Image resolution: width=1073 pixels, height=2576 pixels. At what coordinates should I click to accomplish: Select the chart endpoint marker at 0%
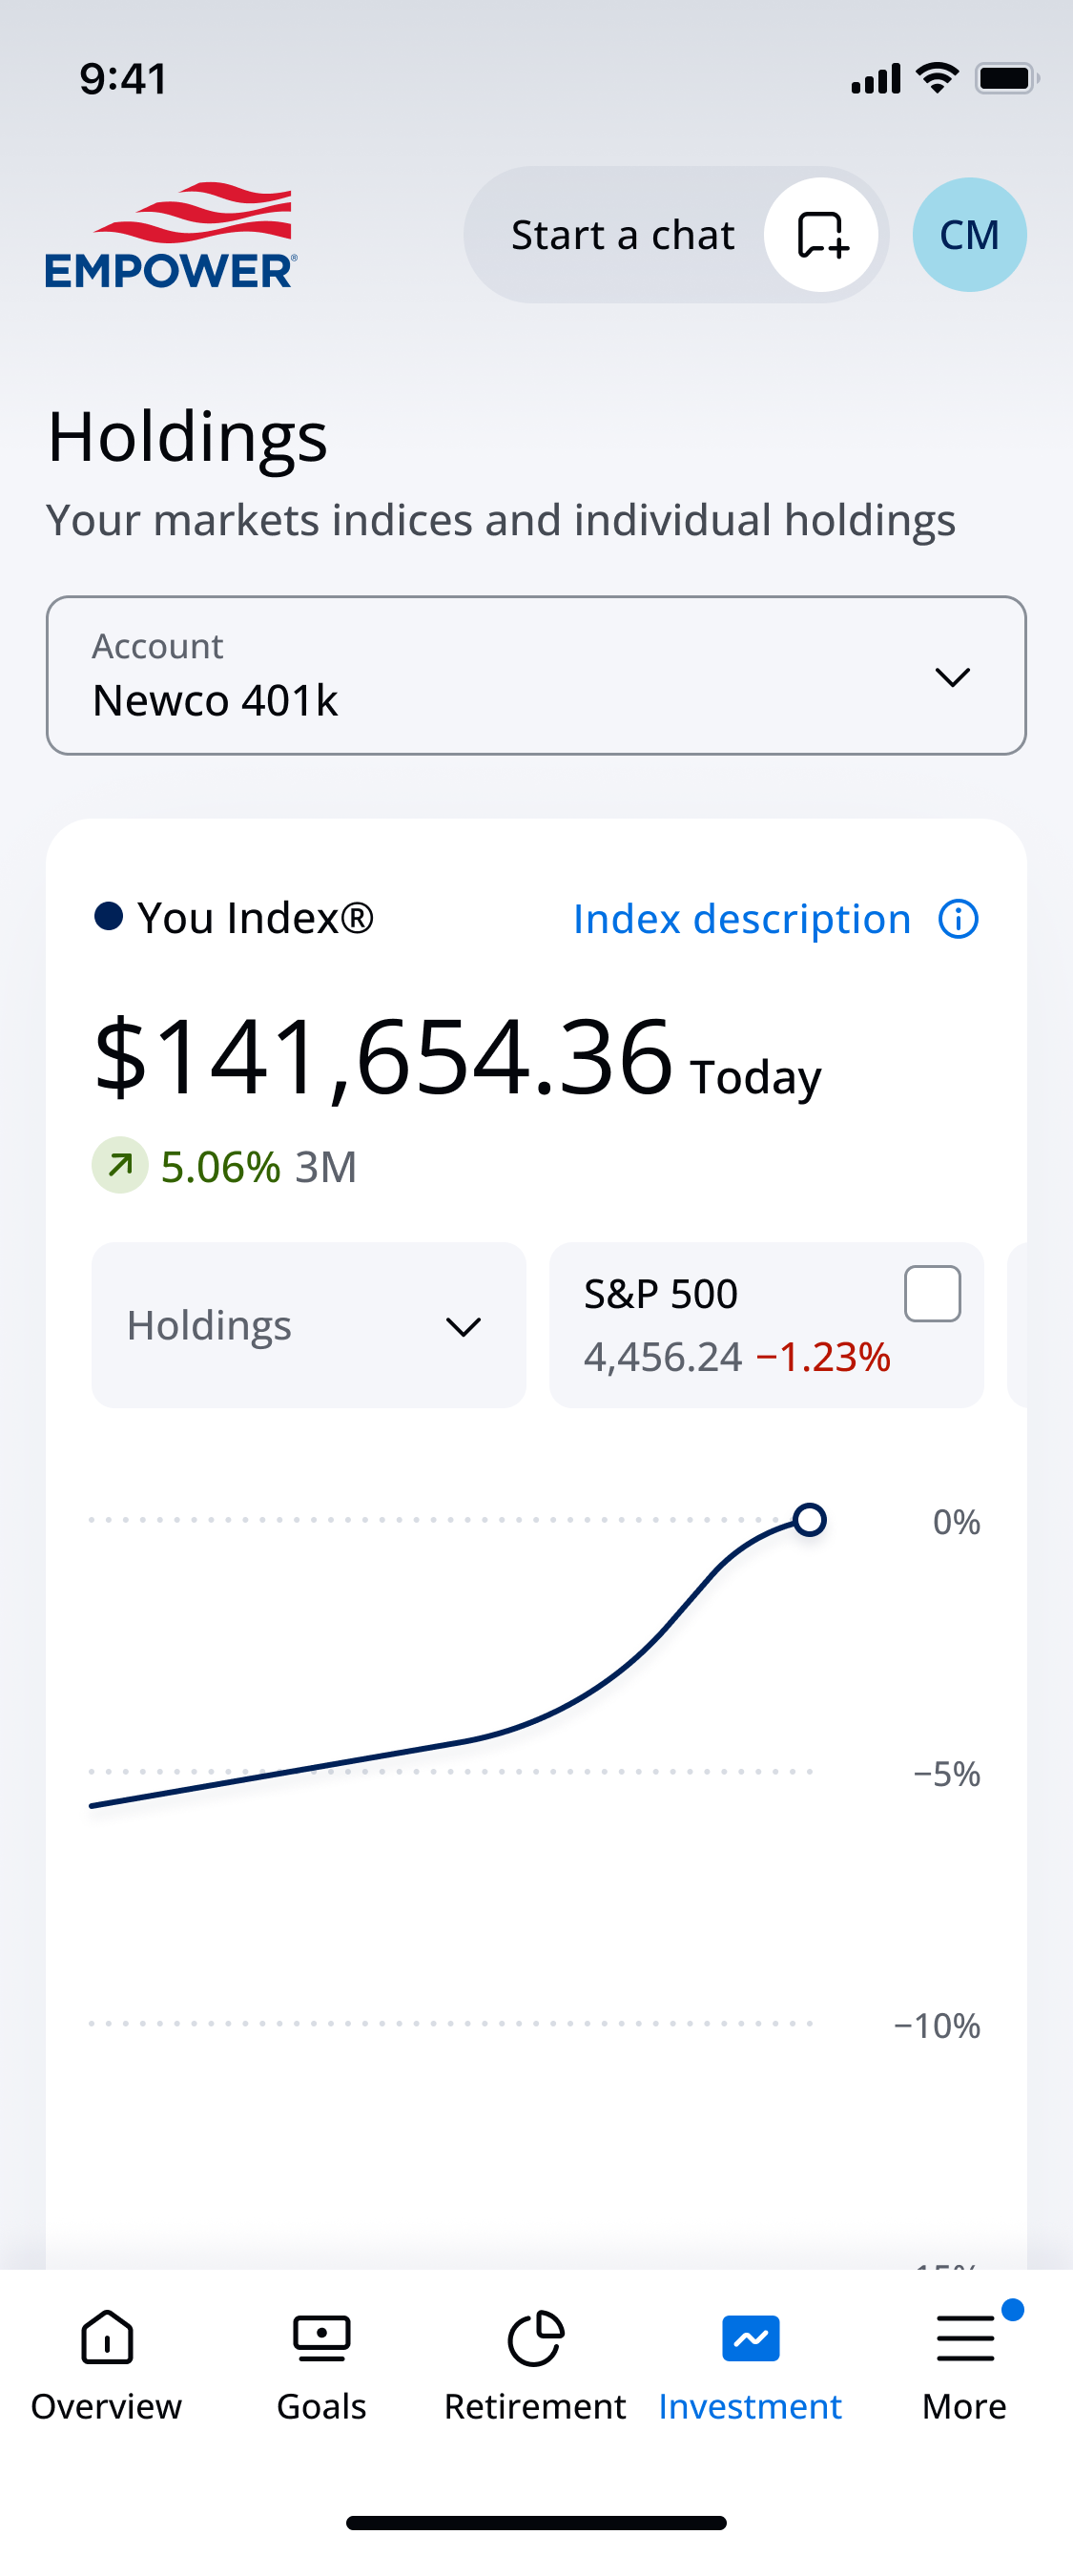[809, 1520]
